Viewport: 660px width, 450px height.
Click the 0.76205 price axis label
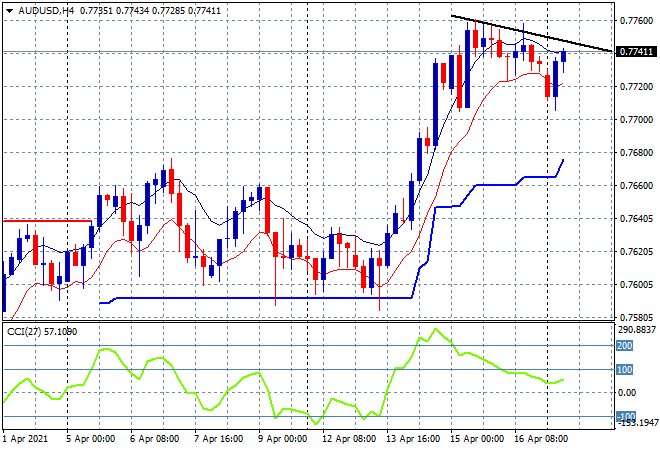pyautogui.click(x=636, y=252)
